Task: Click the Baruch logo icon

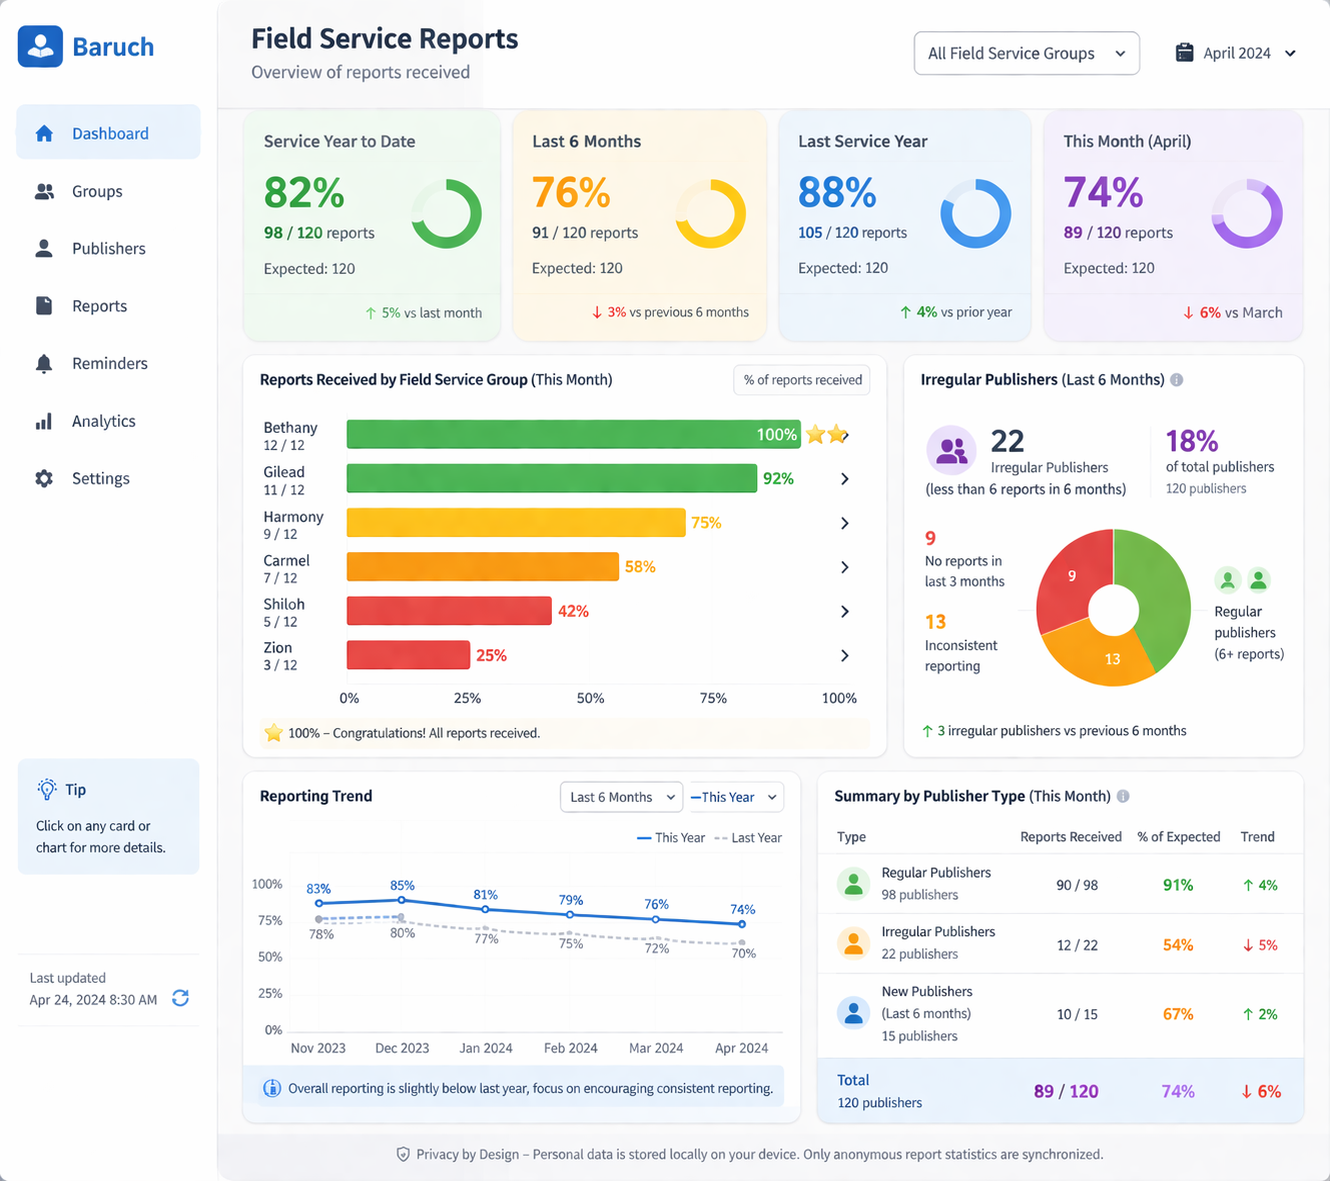Action: point(40,47)
